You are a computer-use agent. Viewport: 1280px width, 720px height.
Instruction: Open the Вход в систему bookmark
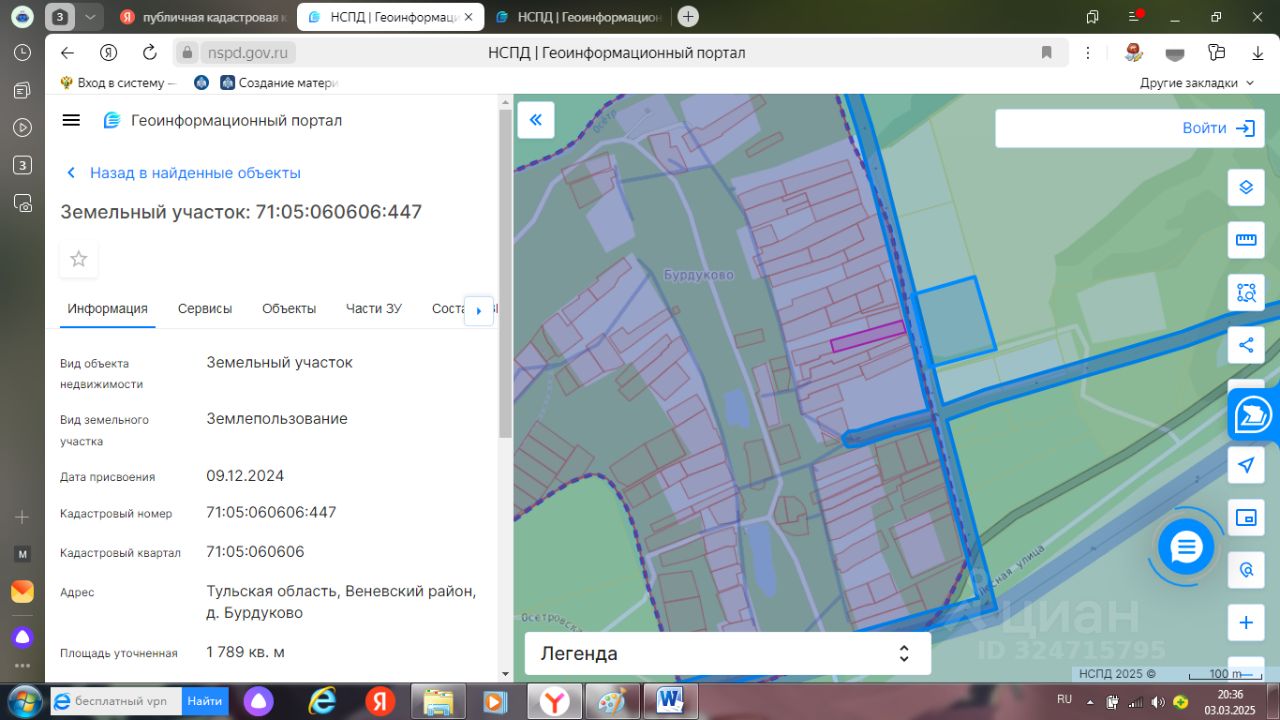coord(117,83)
